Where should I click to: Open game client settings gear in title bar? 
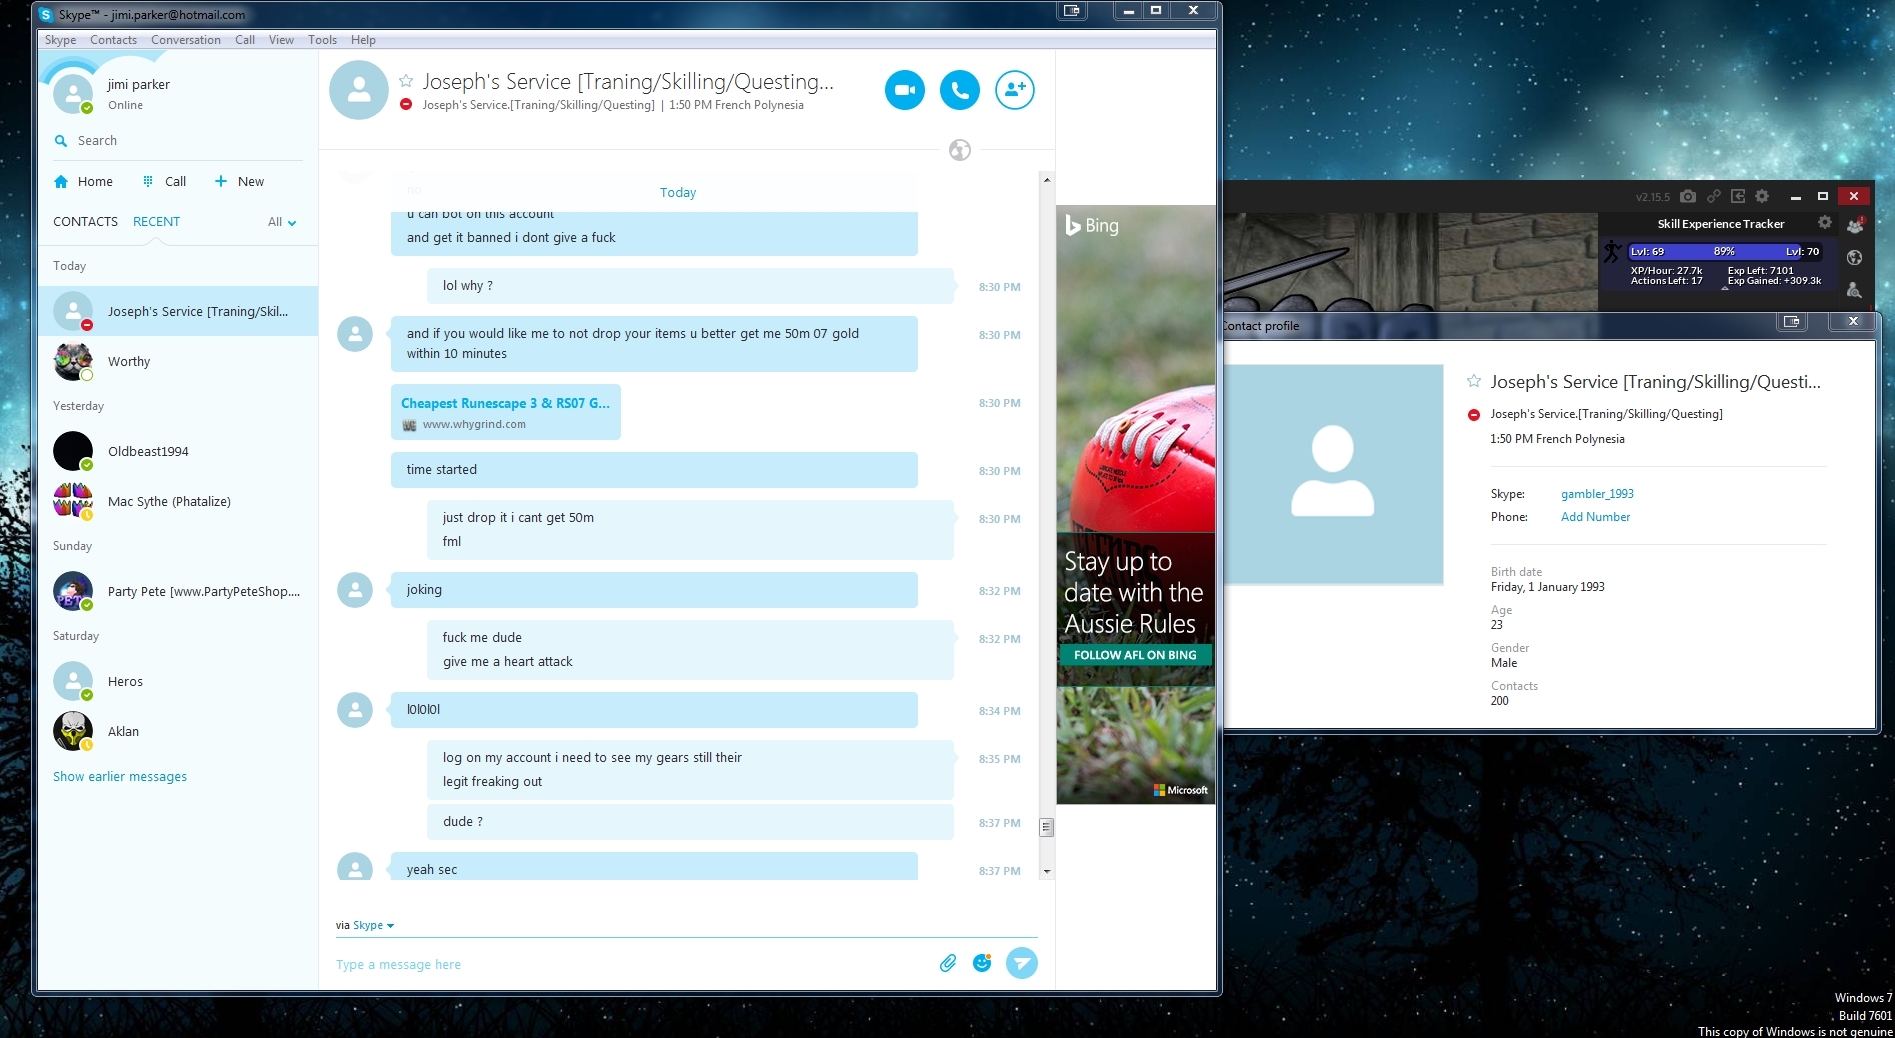tap(1762, 196)
